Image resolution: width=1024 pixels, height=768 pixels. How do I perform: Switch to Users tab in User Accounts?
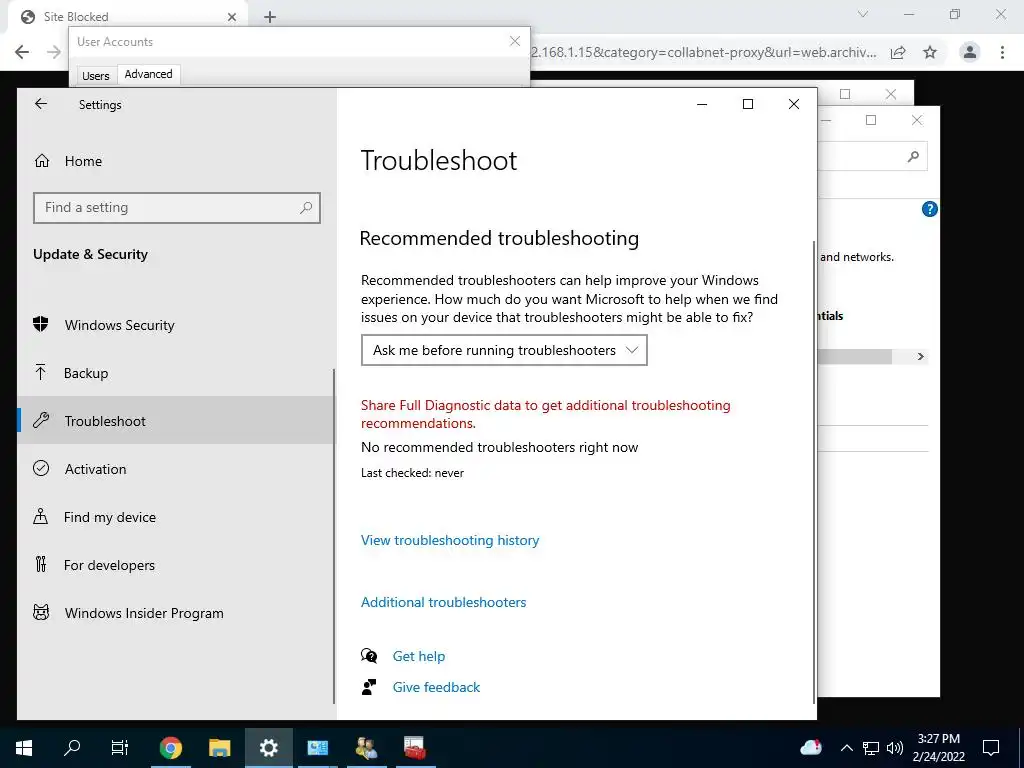coord(95,76)
